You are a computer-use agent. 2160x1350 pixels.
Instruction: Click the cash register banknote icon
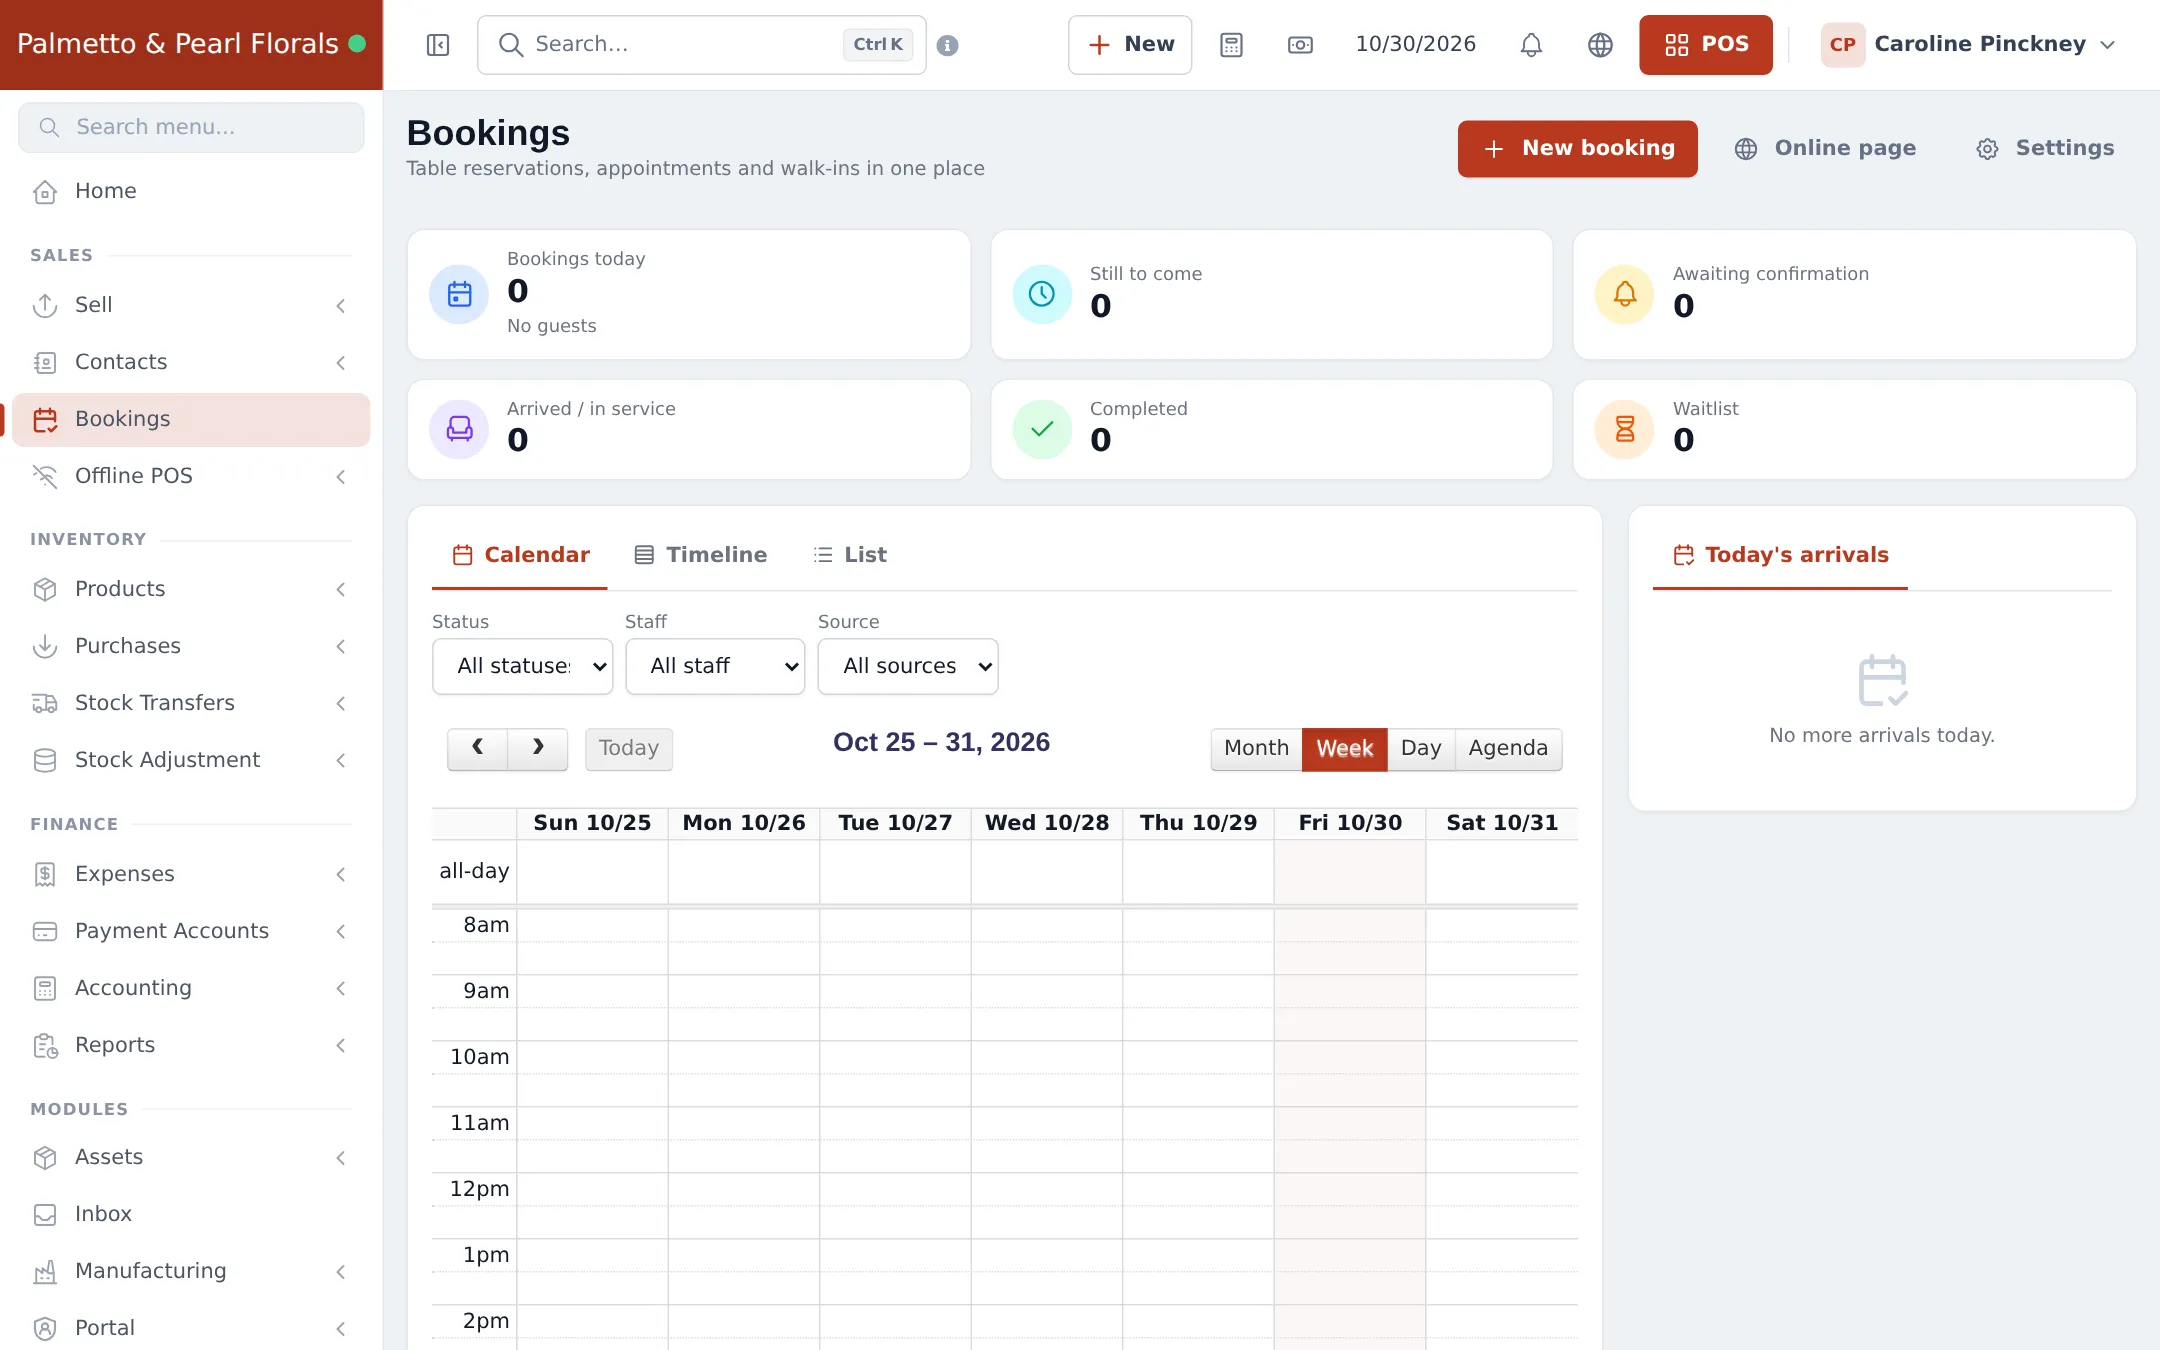(x=1300, y=45)
